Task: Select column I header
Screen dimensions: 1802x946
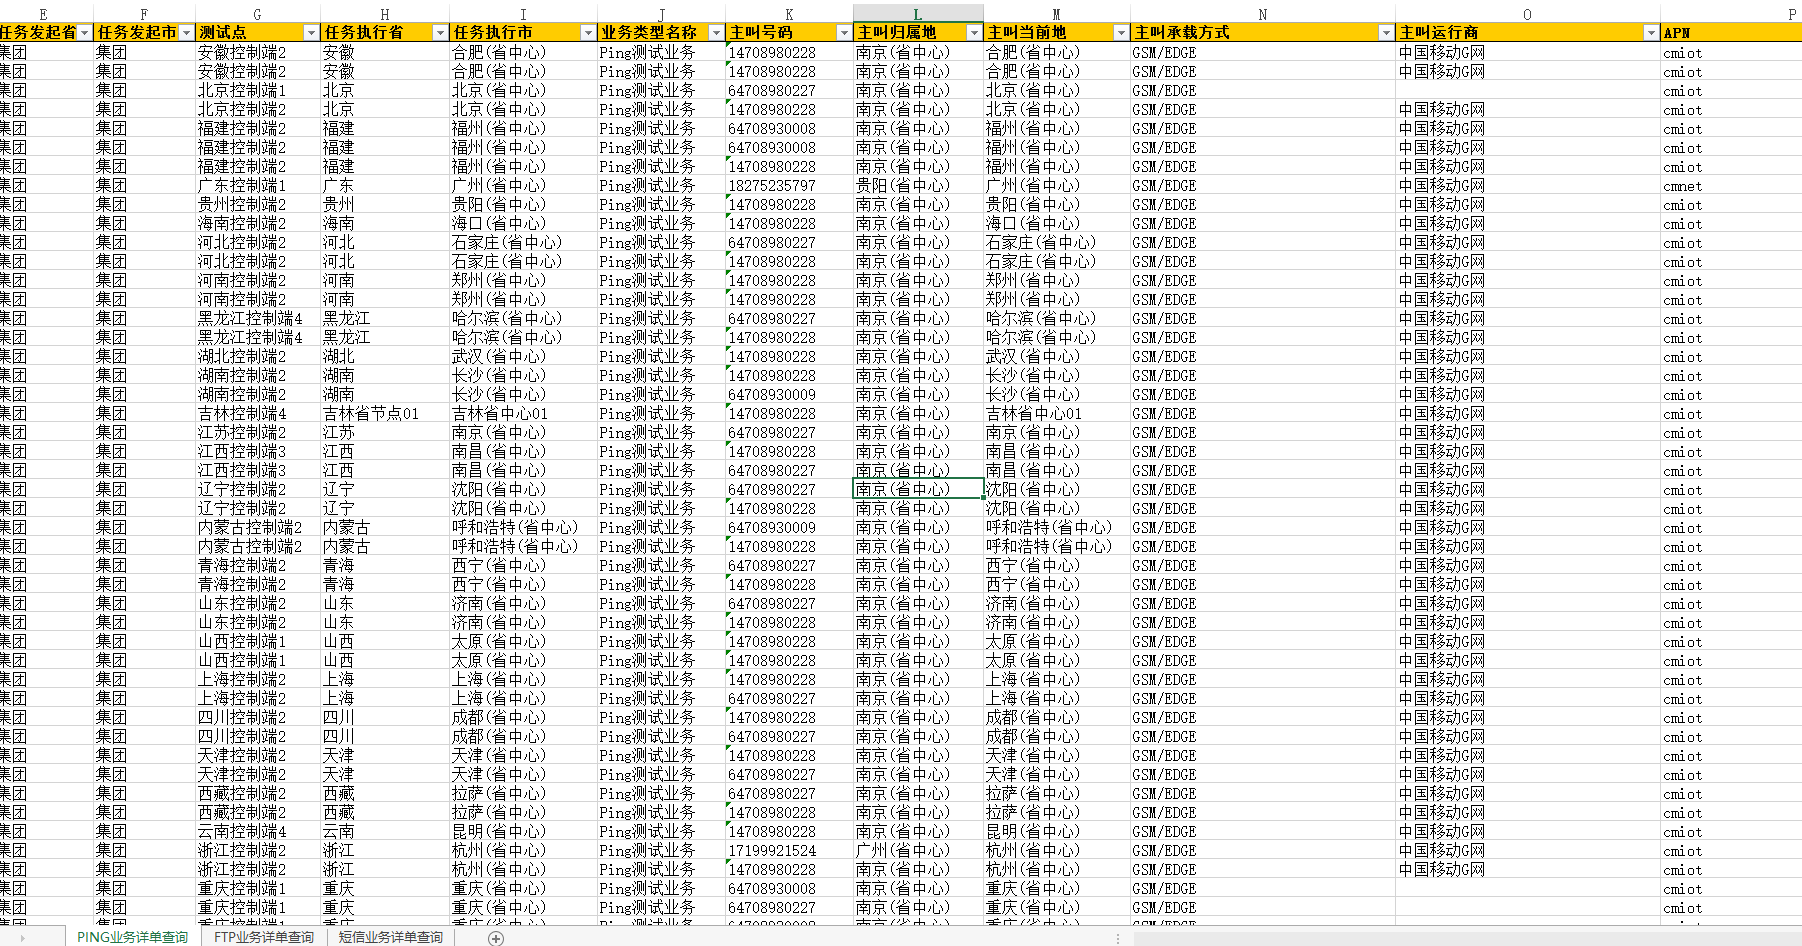Action: tap(523, 14)
